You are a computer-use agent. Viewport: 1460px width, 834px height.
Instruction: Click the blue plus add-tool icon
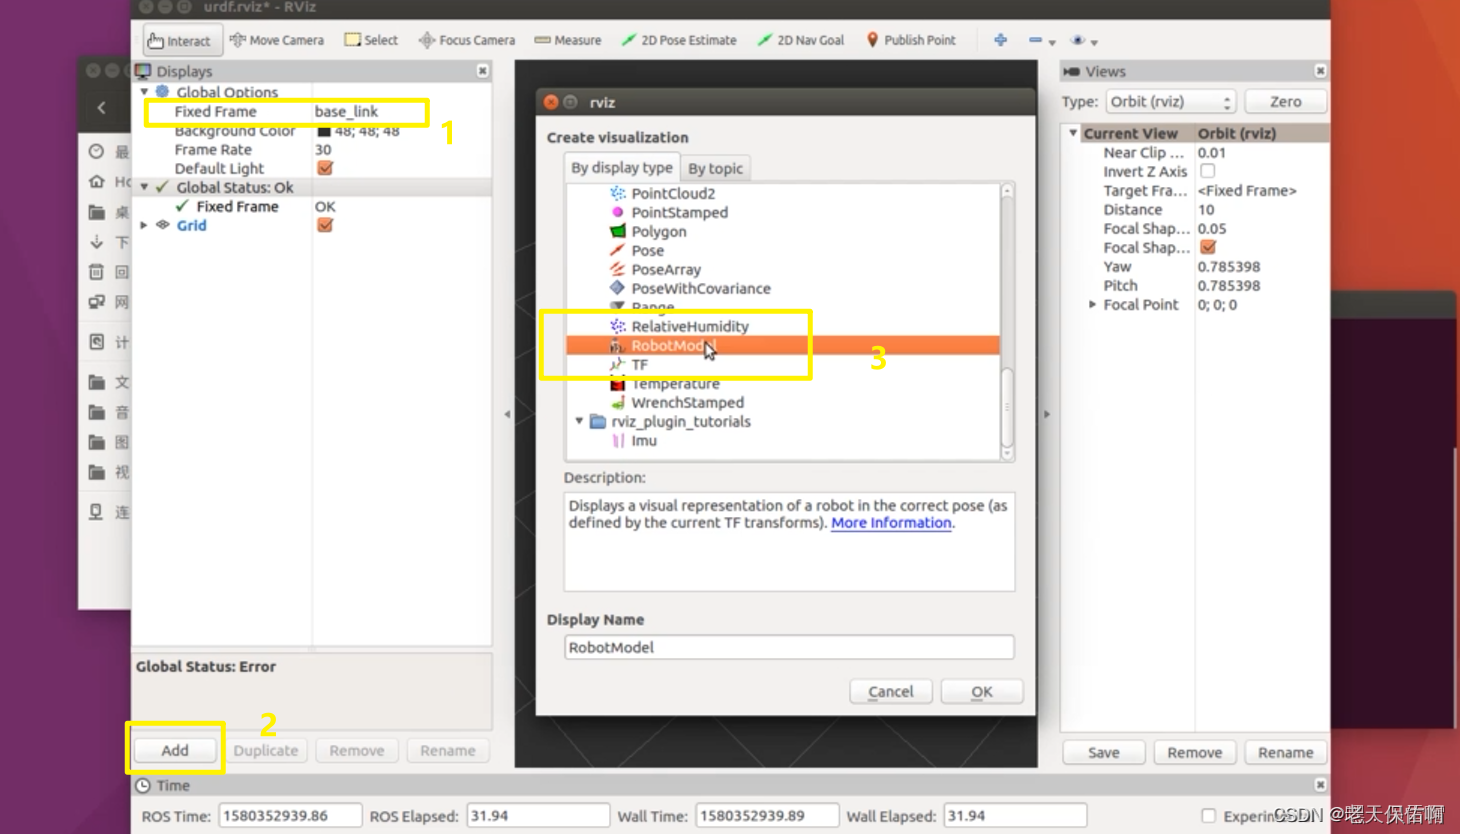point(1000,40)
